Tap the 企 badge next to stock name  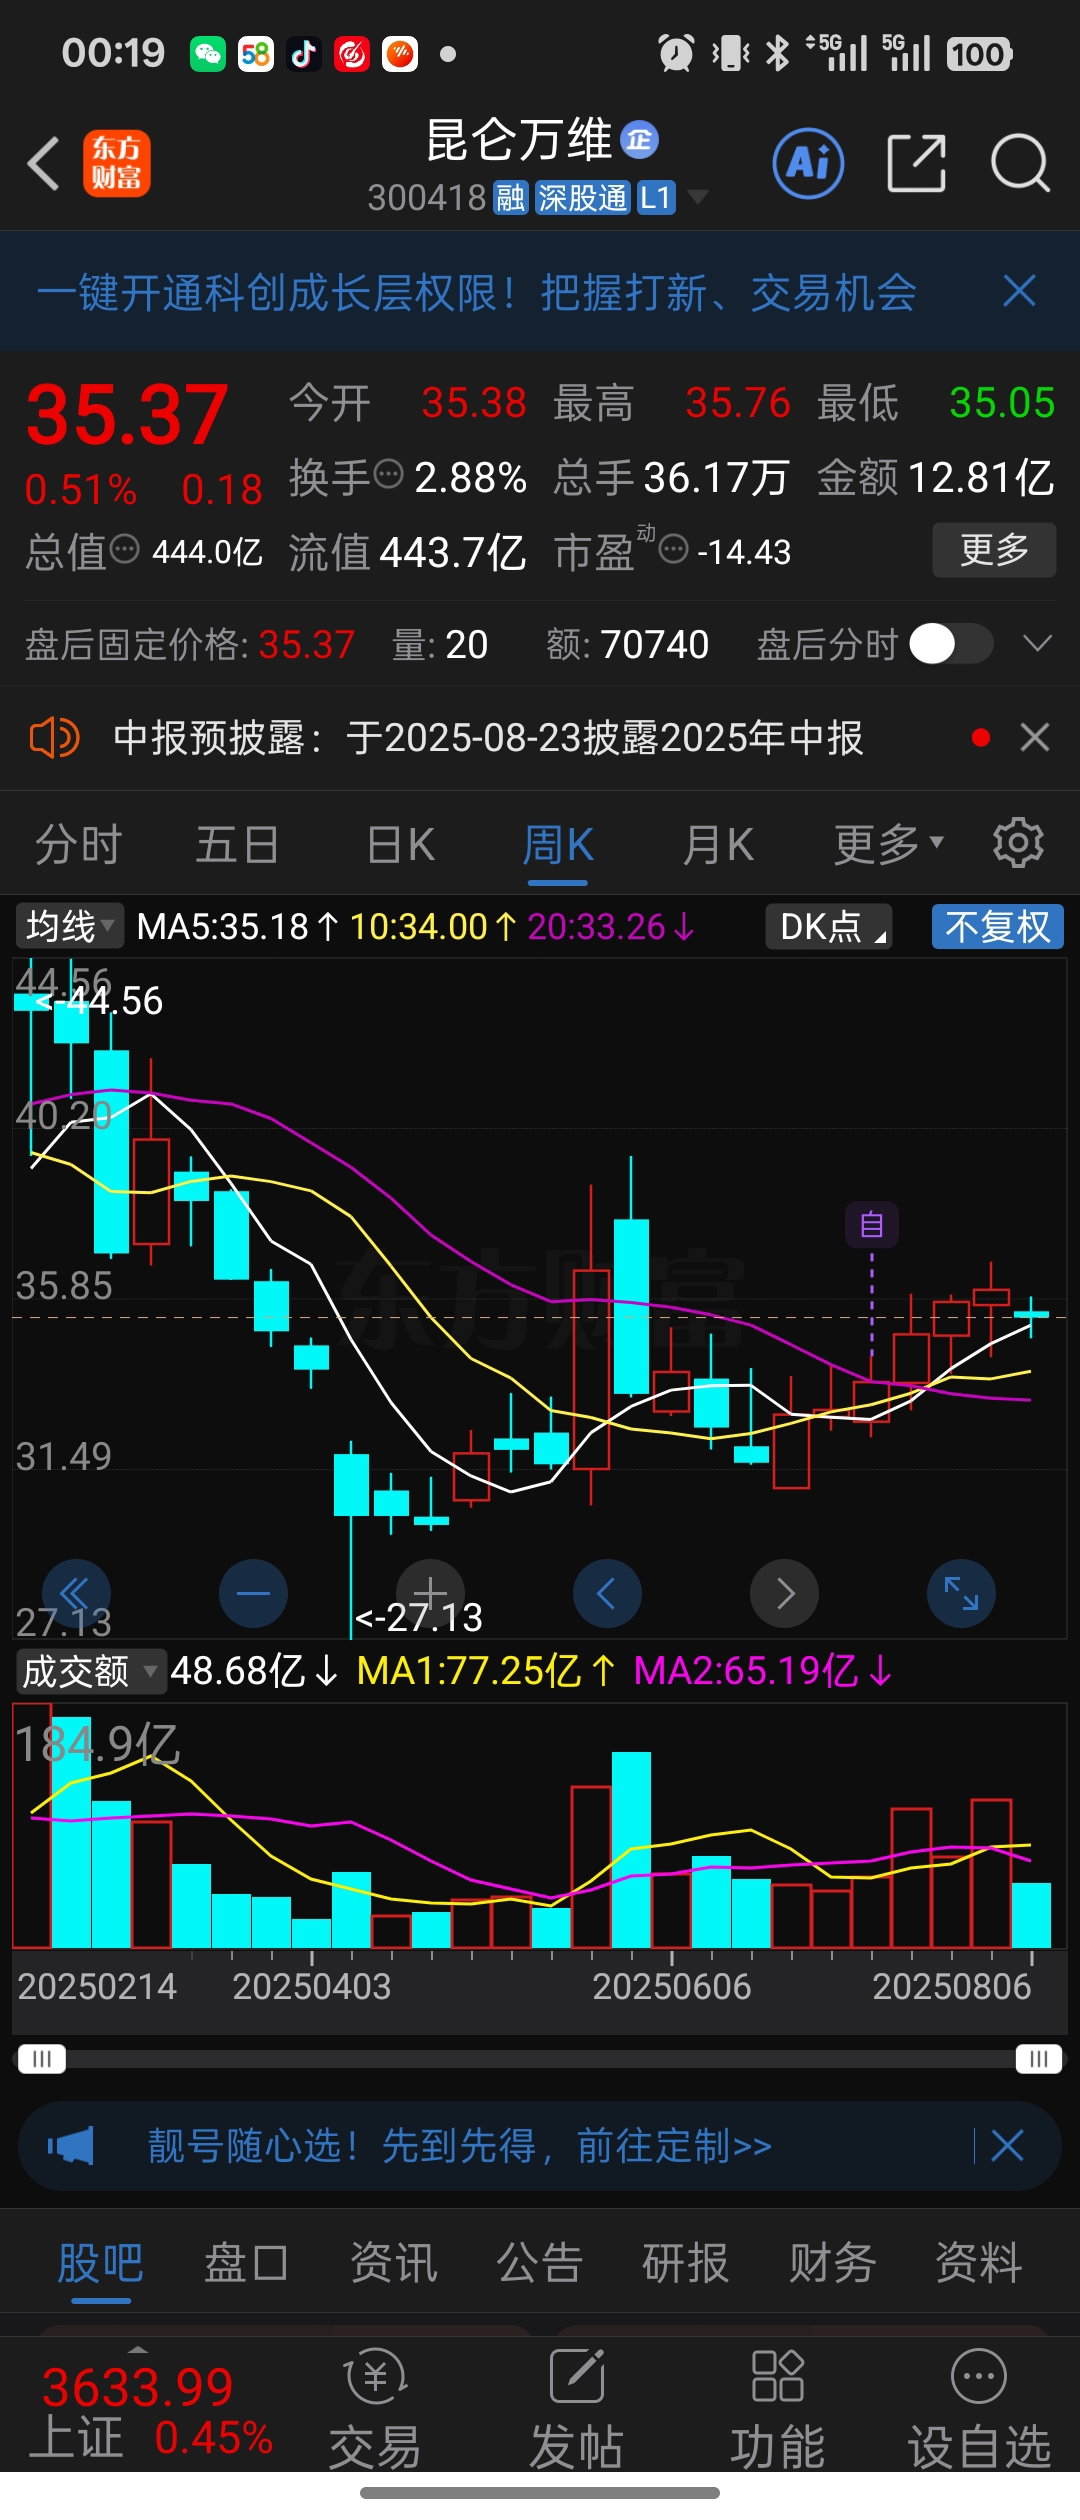[640, 140]
